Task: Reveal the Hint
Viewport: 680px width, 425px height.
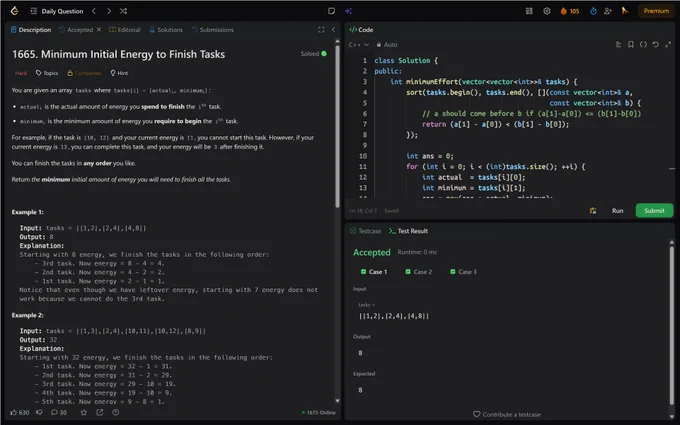Action: (x=119, y=73)
